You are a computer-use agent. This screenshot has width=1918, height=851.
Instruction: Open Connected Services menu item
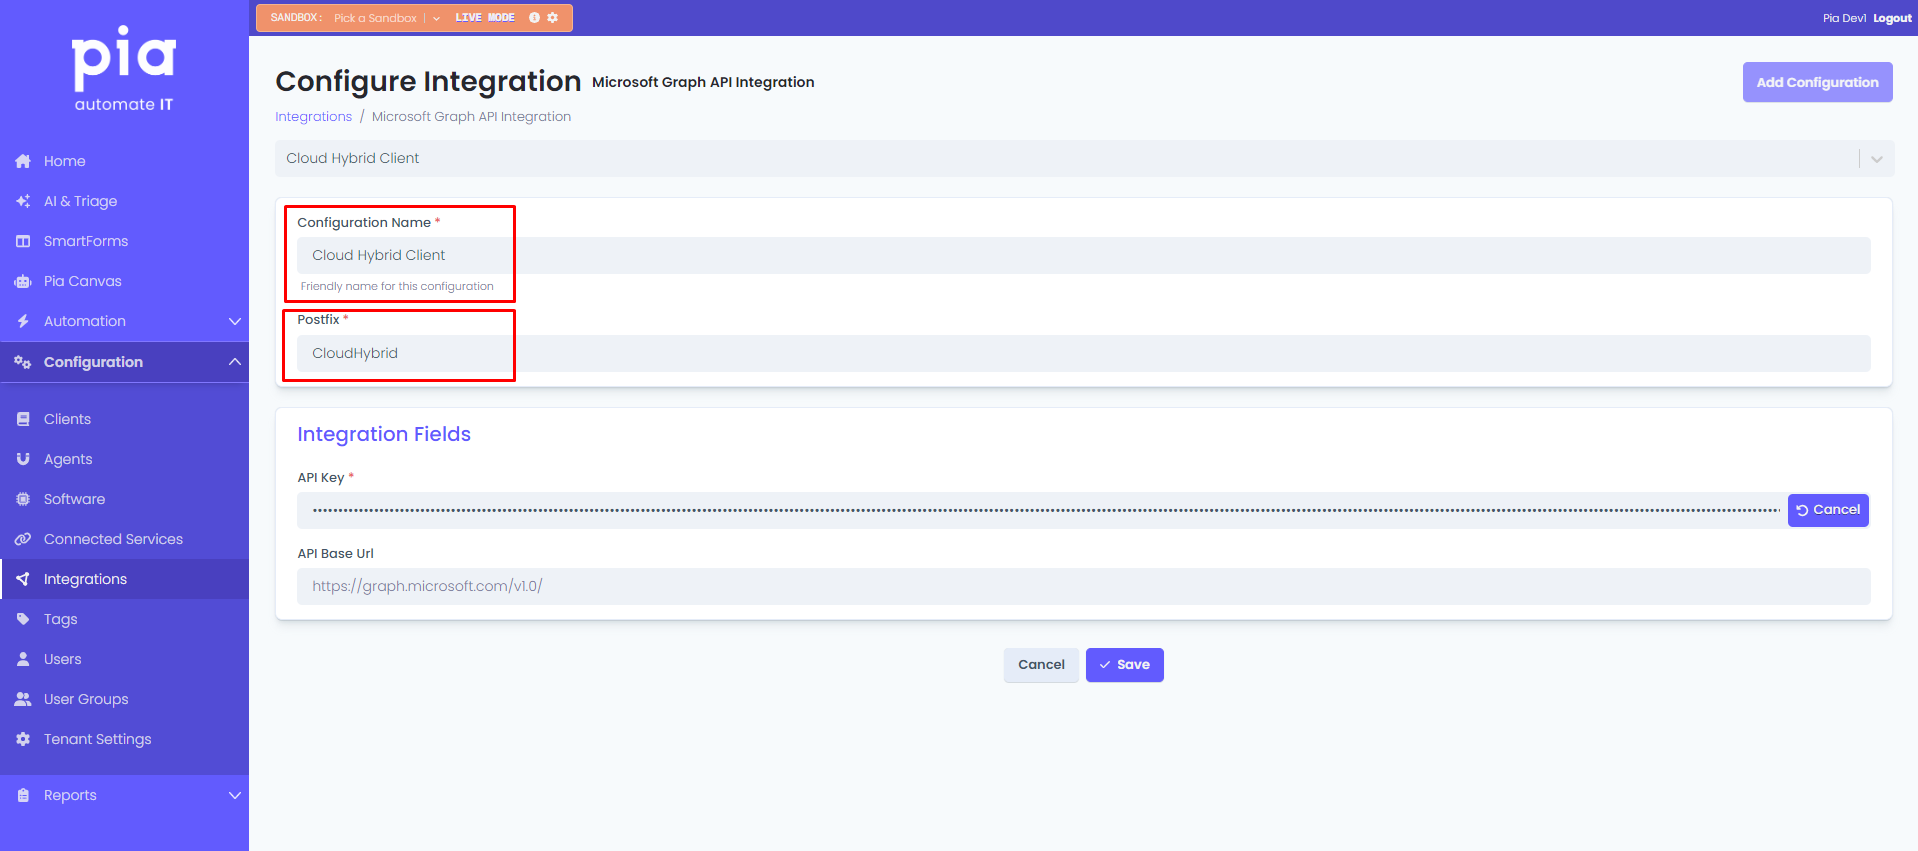point(124,539)
